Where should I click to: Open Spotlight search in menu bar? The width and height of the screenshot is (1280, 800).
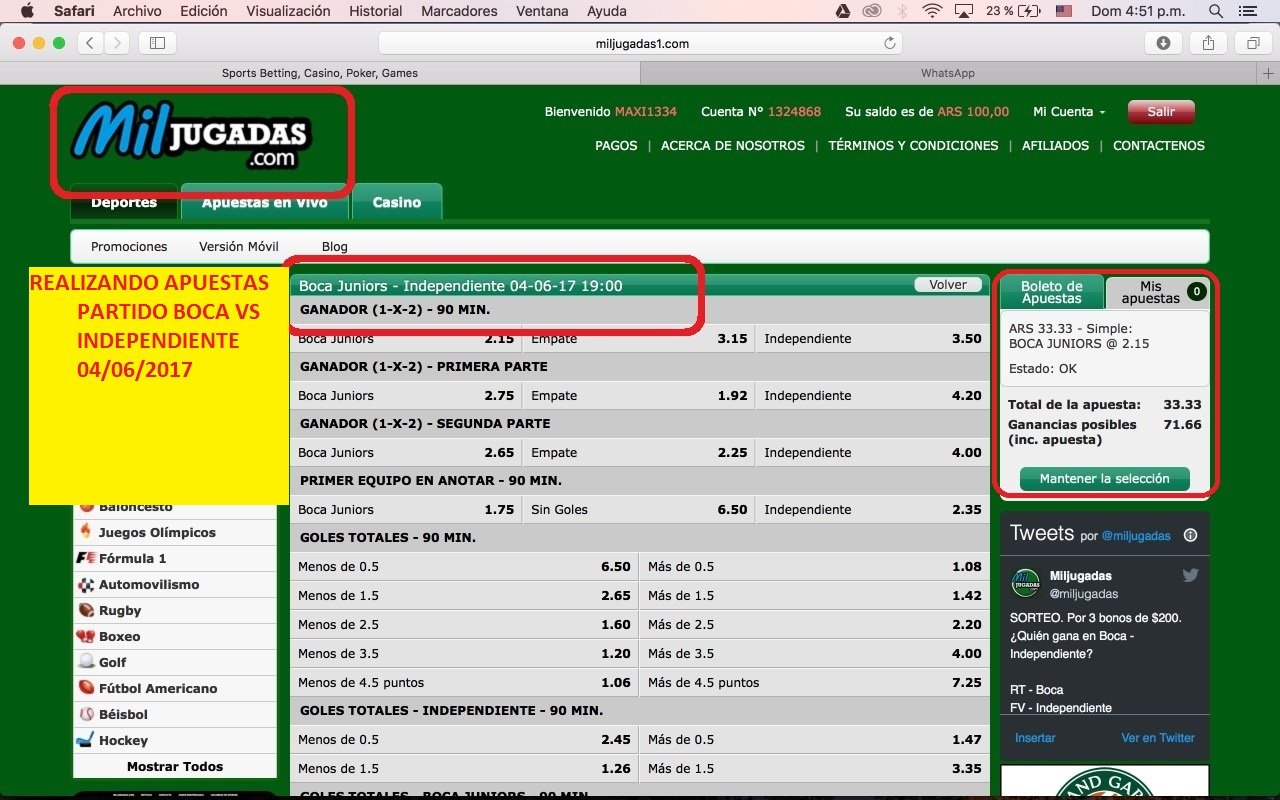[x=1215, y=11]
